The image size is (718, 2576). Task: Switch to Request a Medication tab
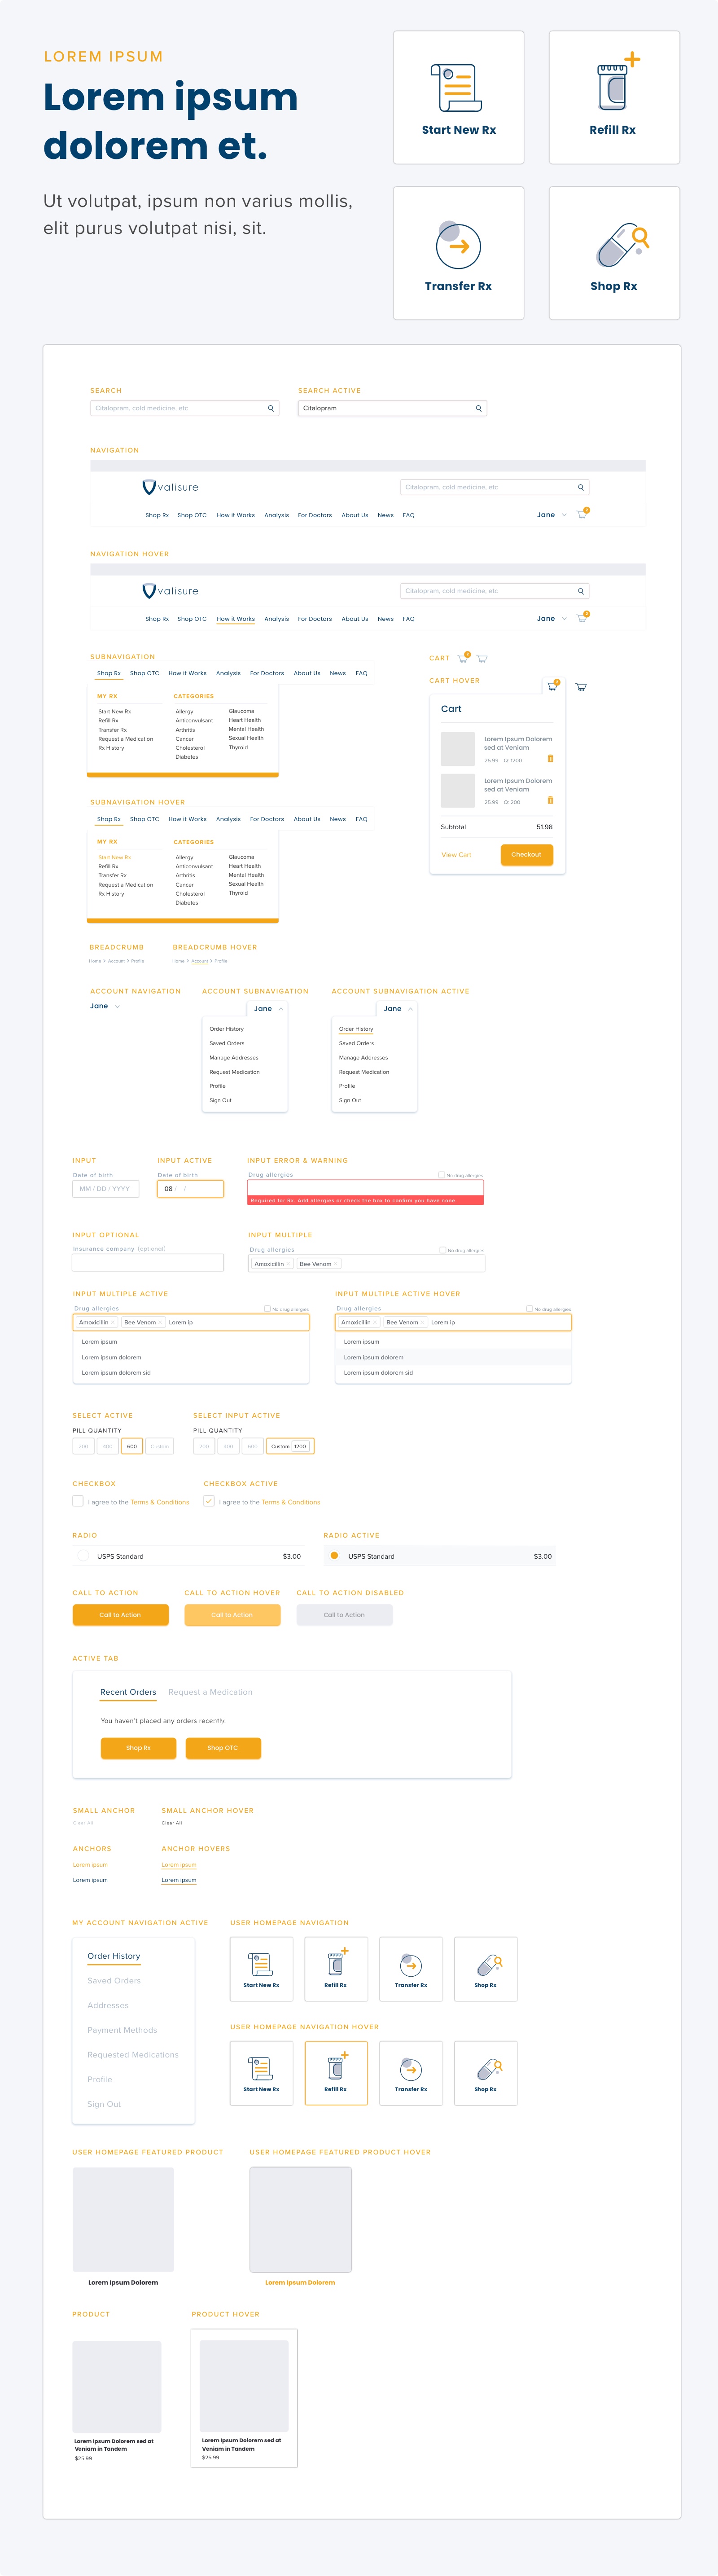[210, 1692]
